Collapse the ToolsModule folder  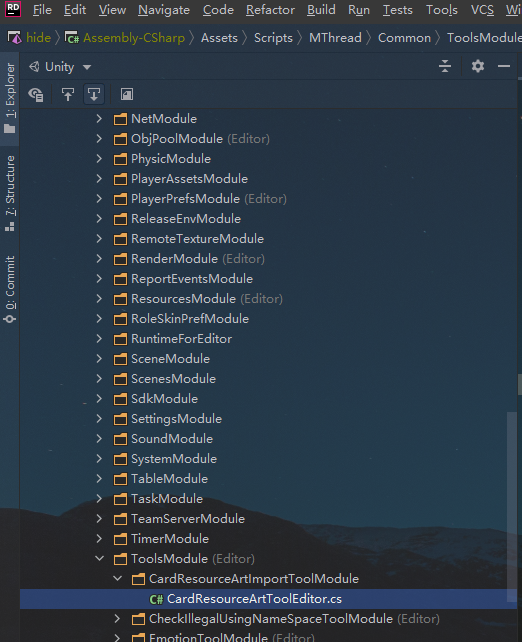pos(99,558)
